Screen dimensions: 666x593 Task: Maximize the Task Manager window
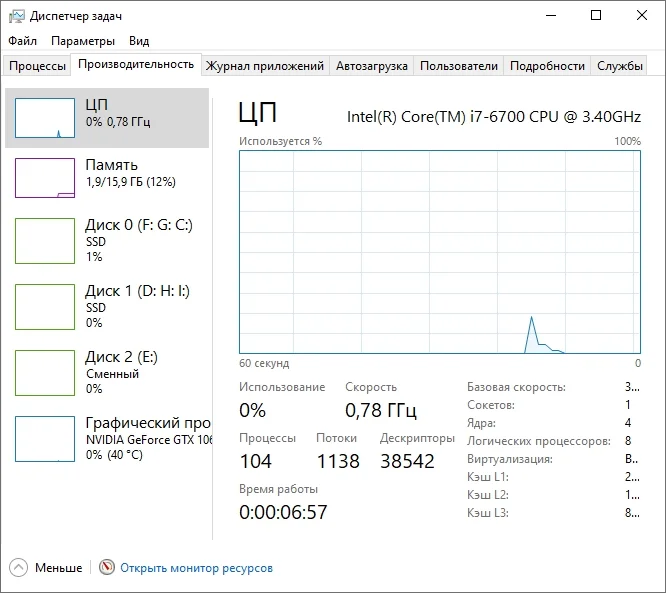(x=596, y=15)
